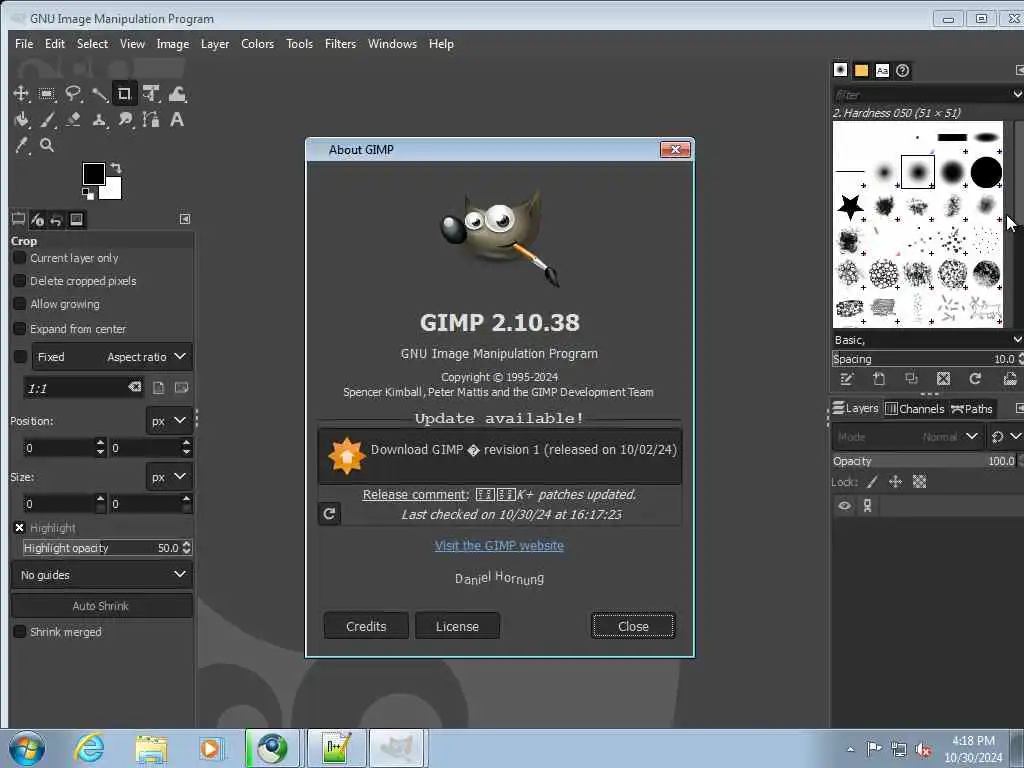Select the Eraser tool

73,120
